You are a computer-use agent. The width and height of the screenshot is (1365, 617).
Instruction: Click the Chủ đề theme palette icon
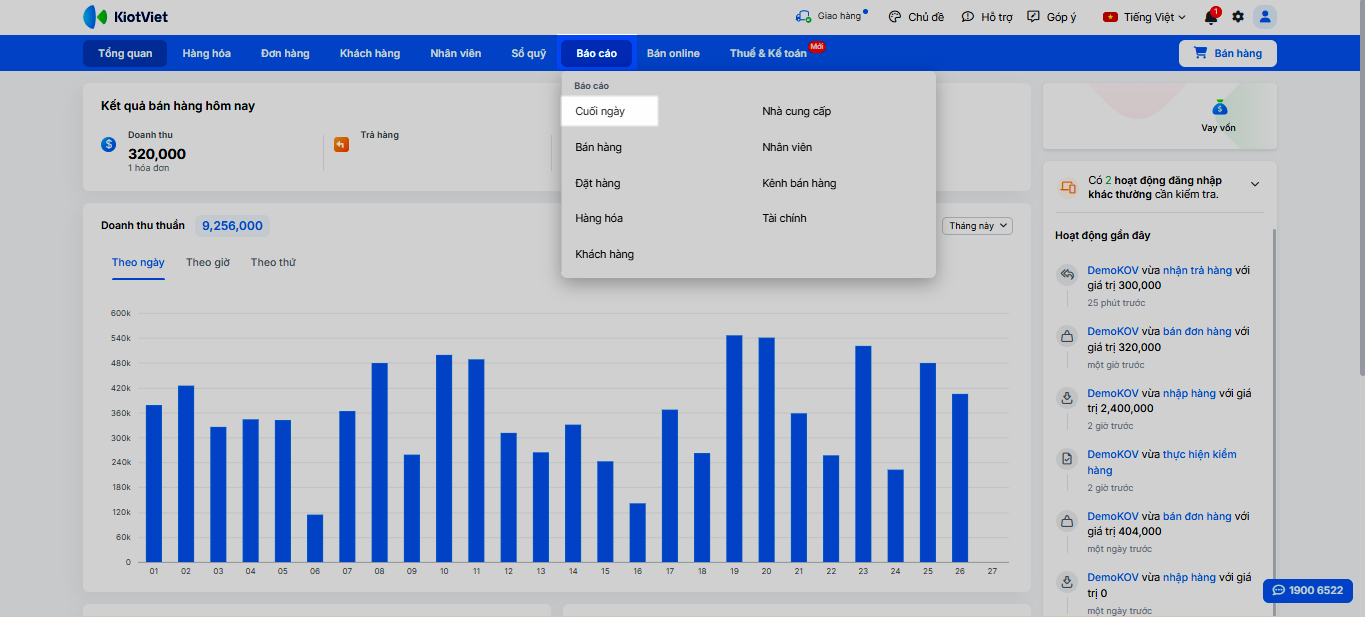tap(893, 17)
